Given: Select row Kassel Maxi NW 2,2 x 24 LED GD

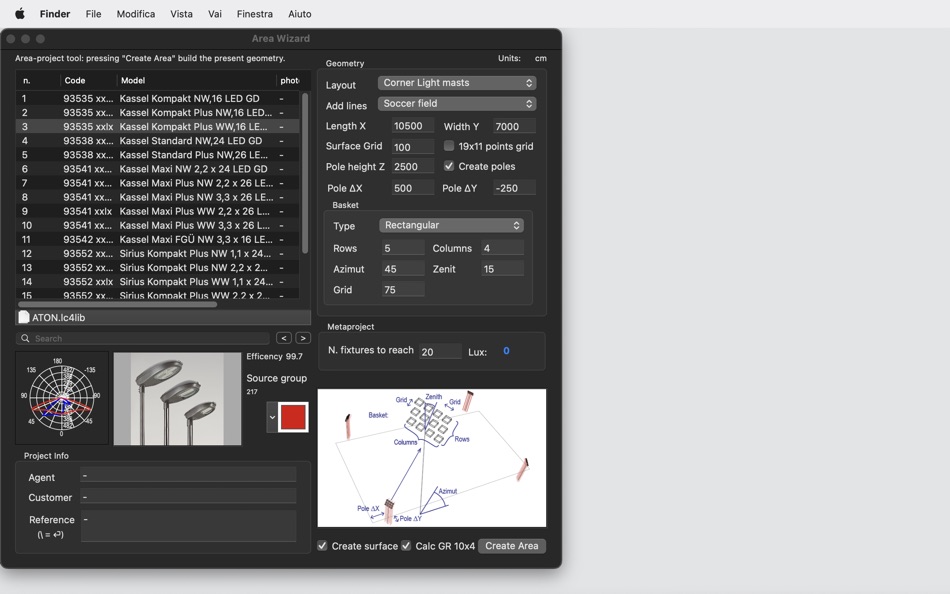Looking at the screenshot, I should 158,169.
